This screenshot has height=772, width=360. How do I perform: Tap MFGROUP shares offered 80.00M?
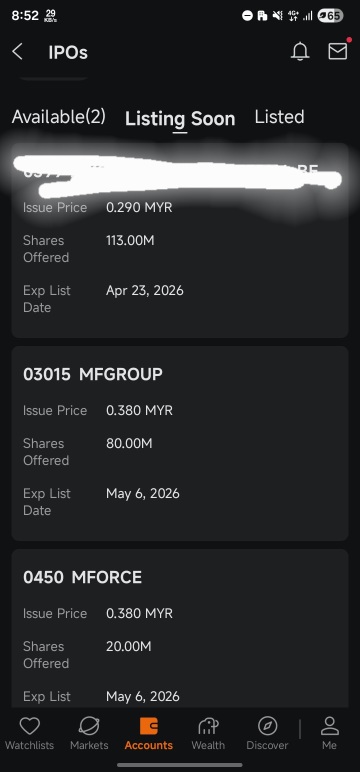point(129,443)
